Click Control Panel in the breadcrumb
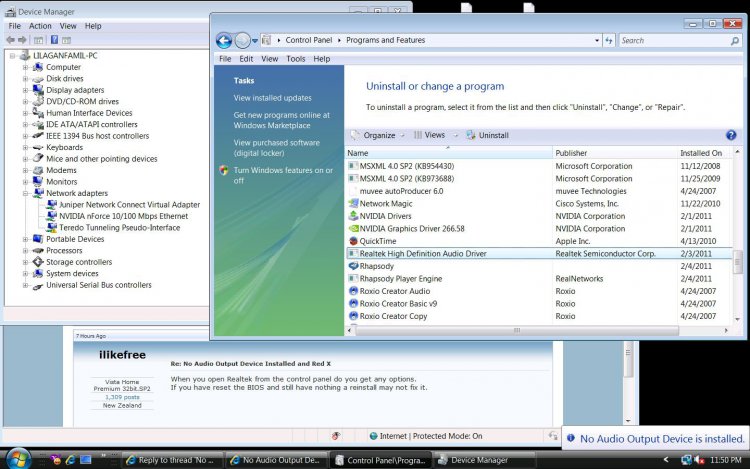This screenshot has width=750, height=469. (x=309, y=40)
